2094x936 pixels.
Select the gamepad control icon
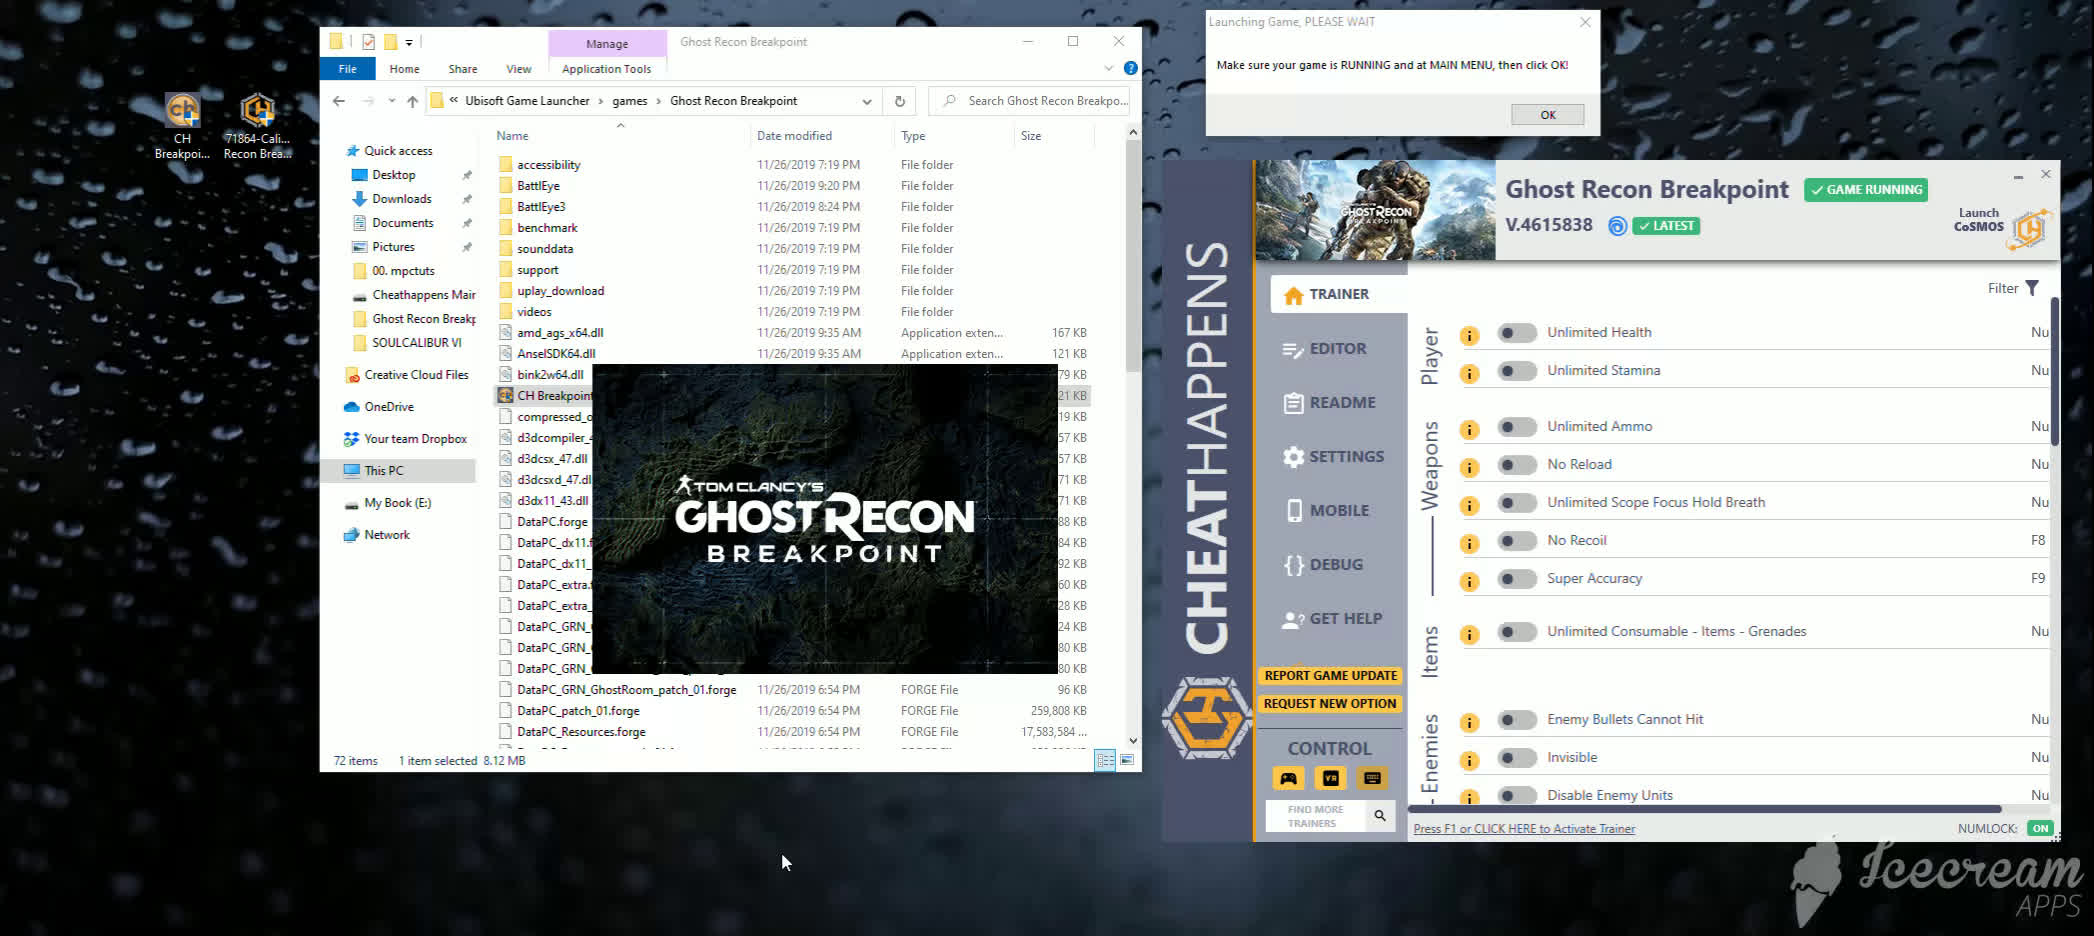(1288, 778)
